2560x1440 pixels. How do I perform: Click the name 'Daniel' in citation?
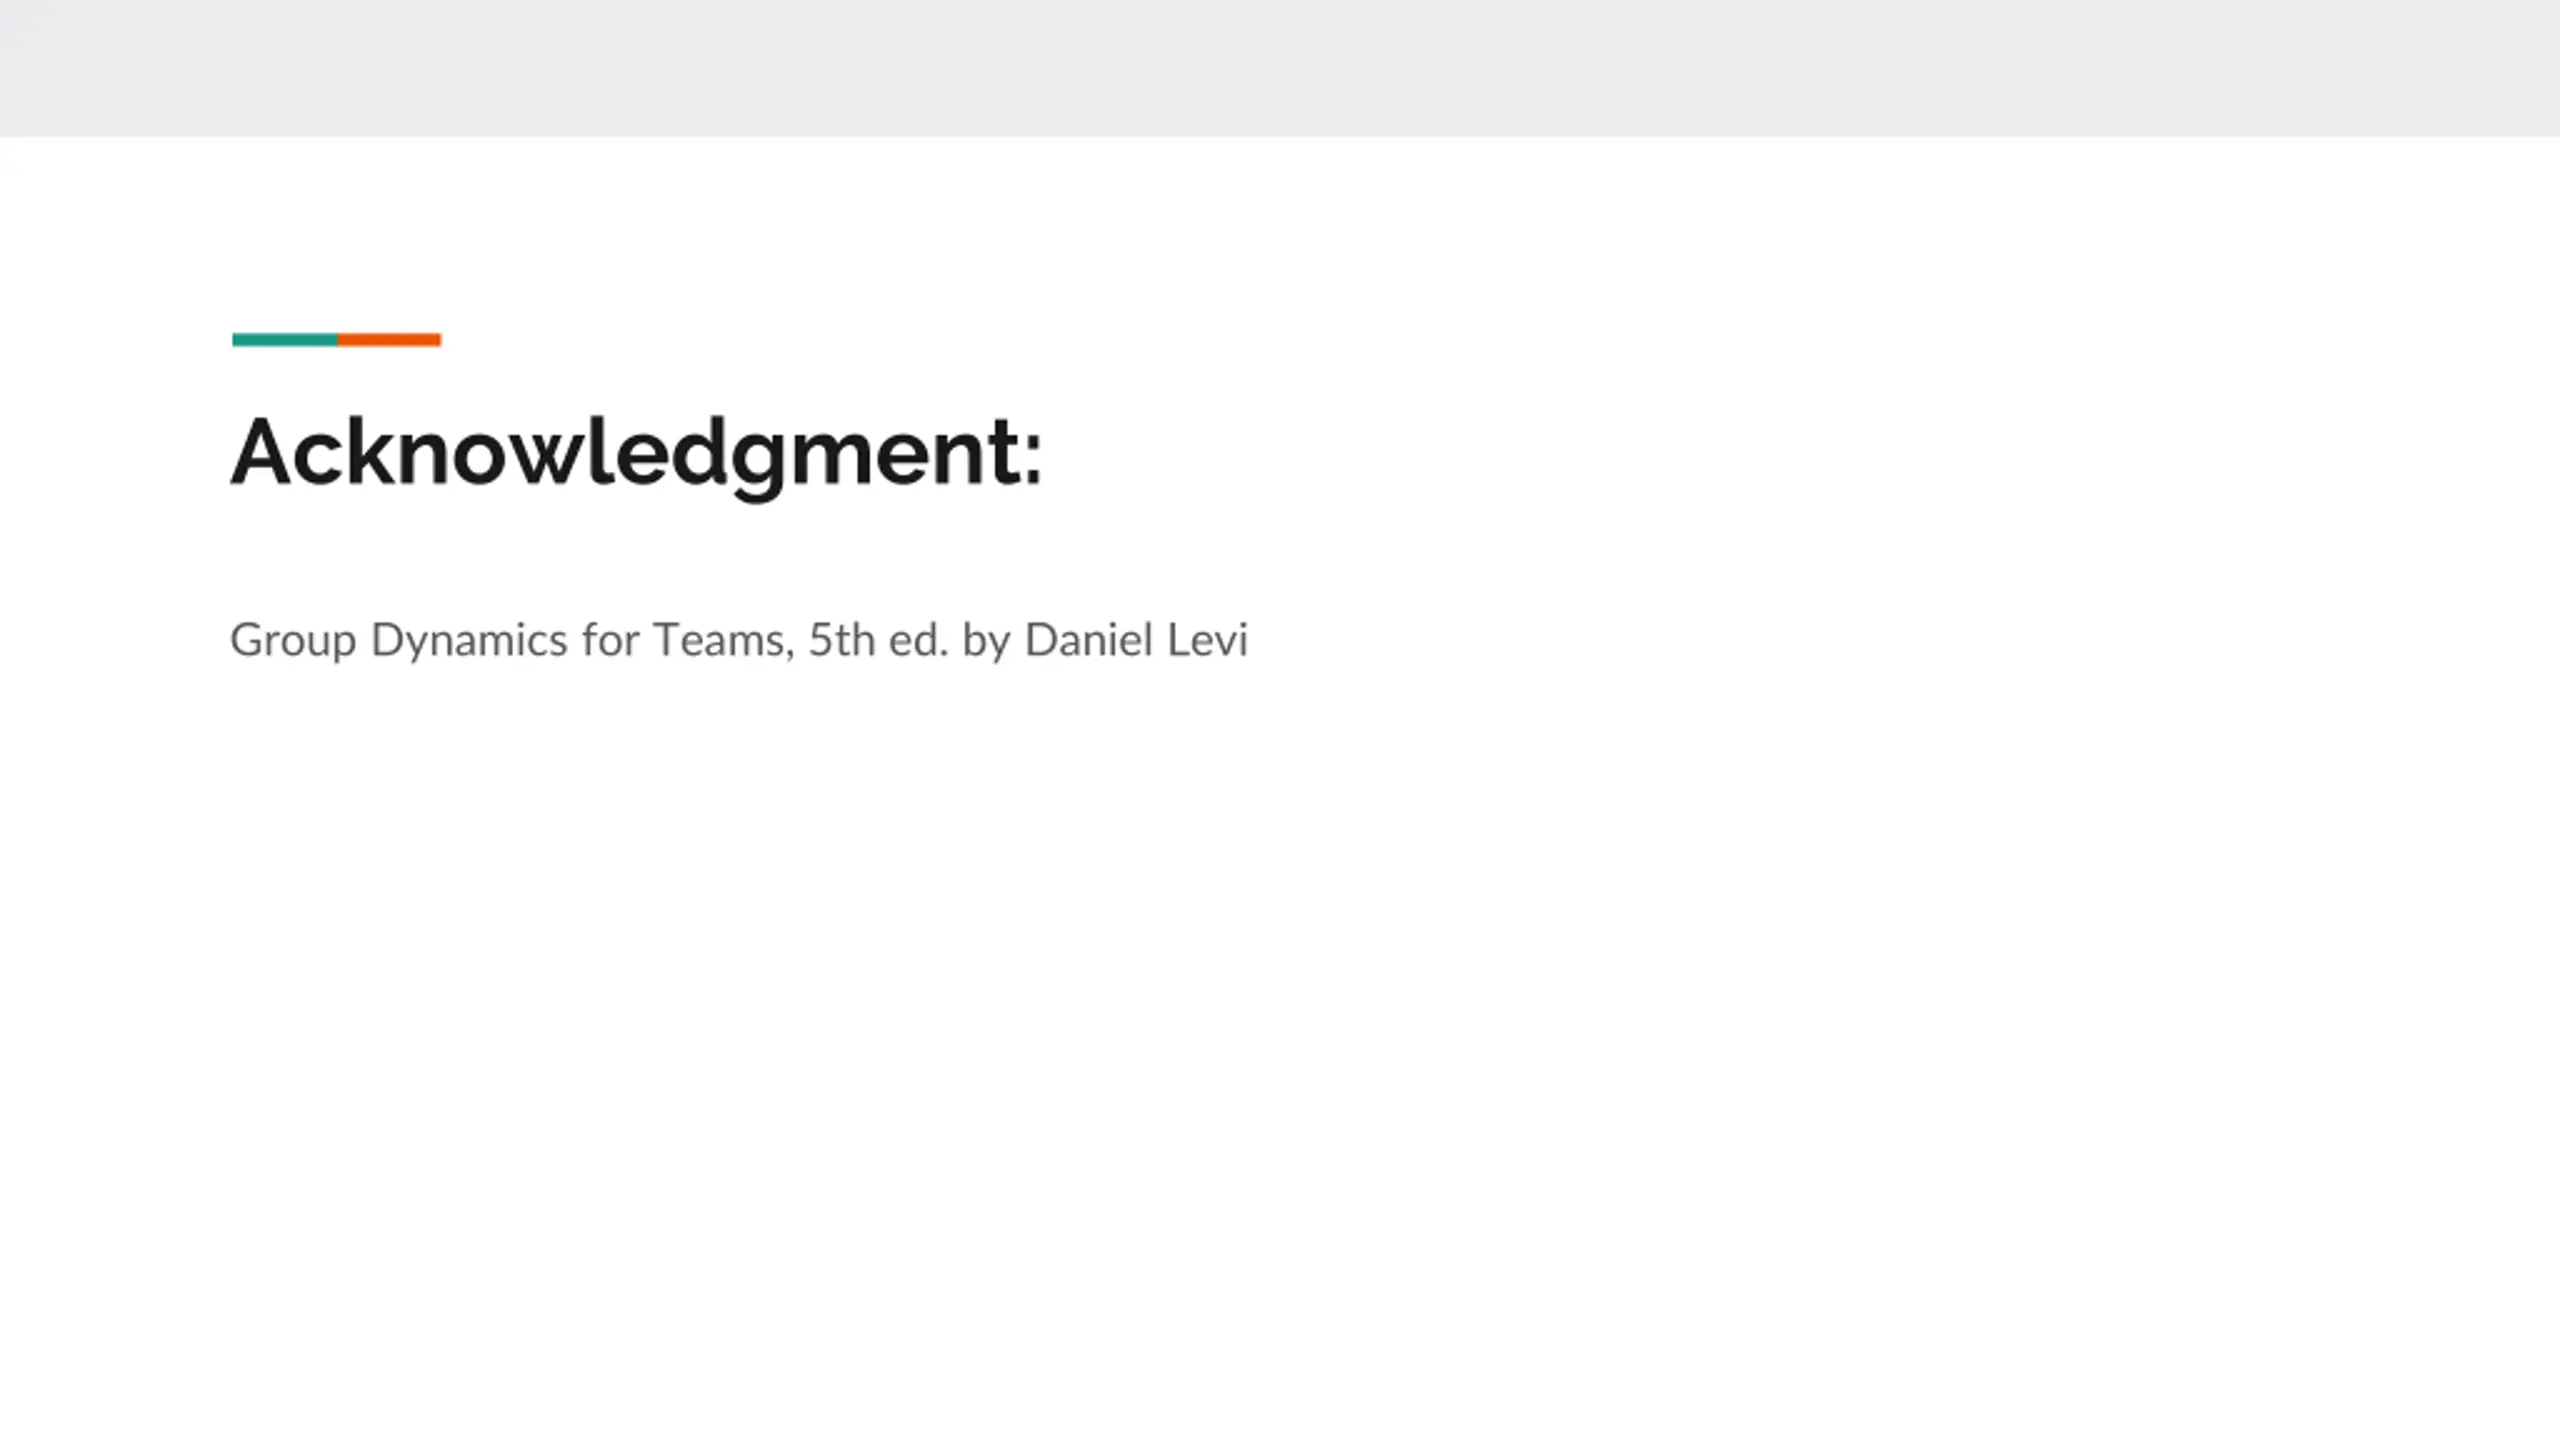1089,640
